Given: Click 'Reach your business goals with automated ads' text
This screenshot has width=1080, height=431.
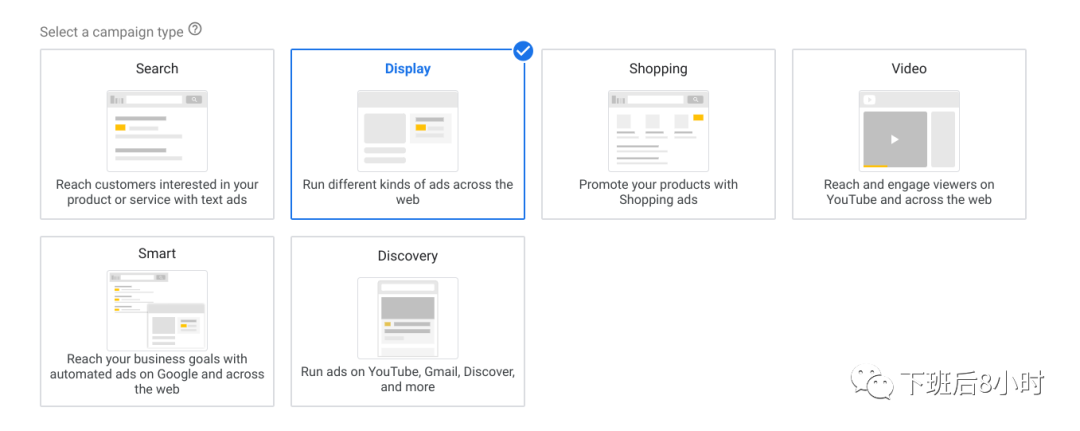Looking at the screenshot, I should pos(157,374).
